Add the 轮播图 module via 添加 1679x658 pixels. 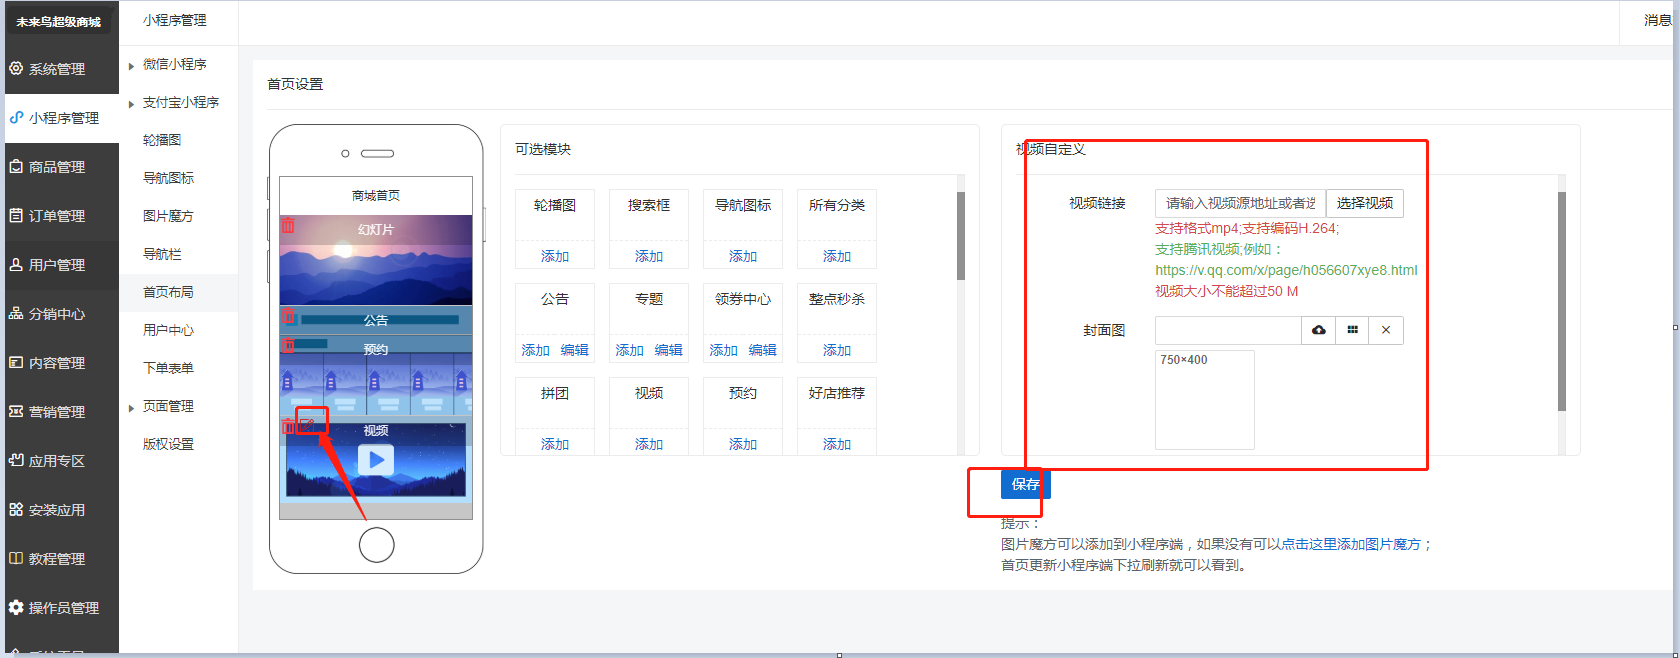pos(555,256)
